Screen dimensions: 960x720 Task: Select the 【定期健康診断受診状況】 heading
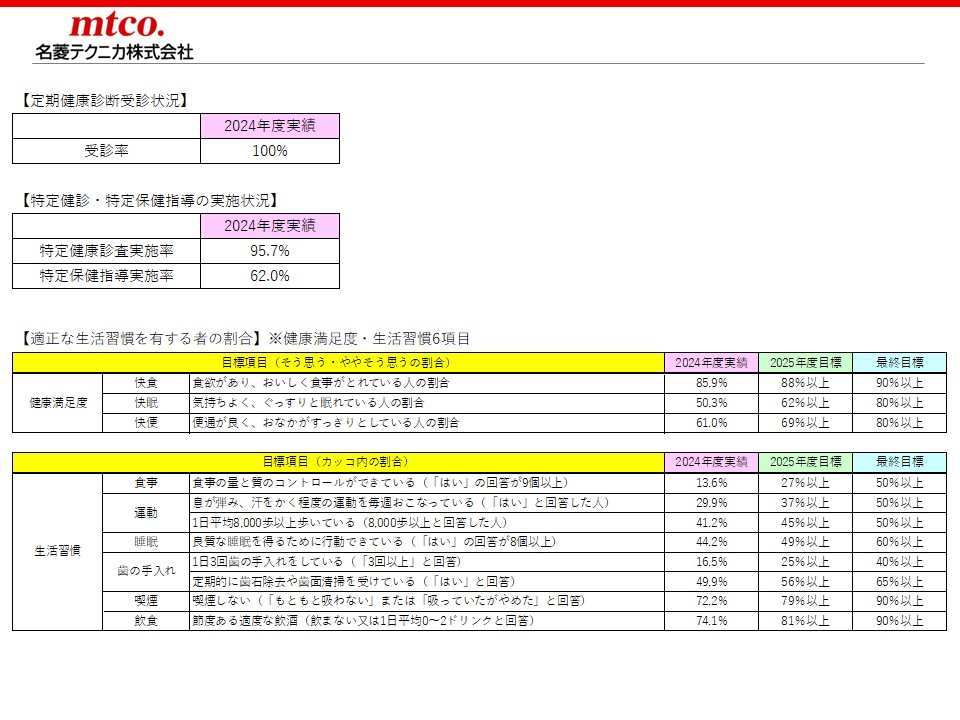tap(103, 100)
